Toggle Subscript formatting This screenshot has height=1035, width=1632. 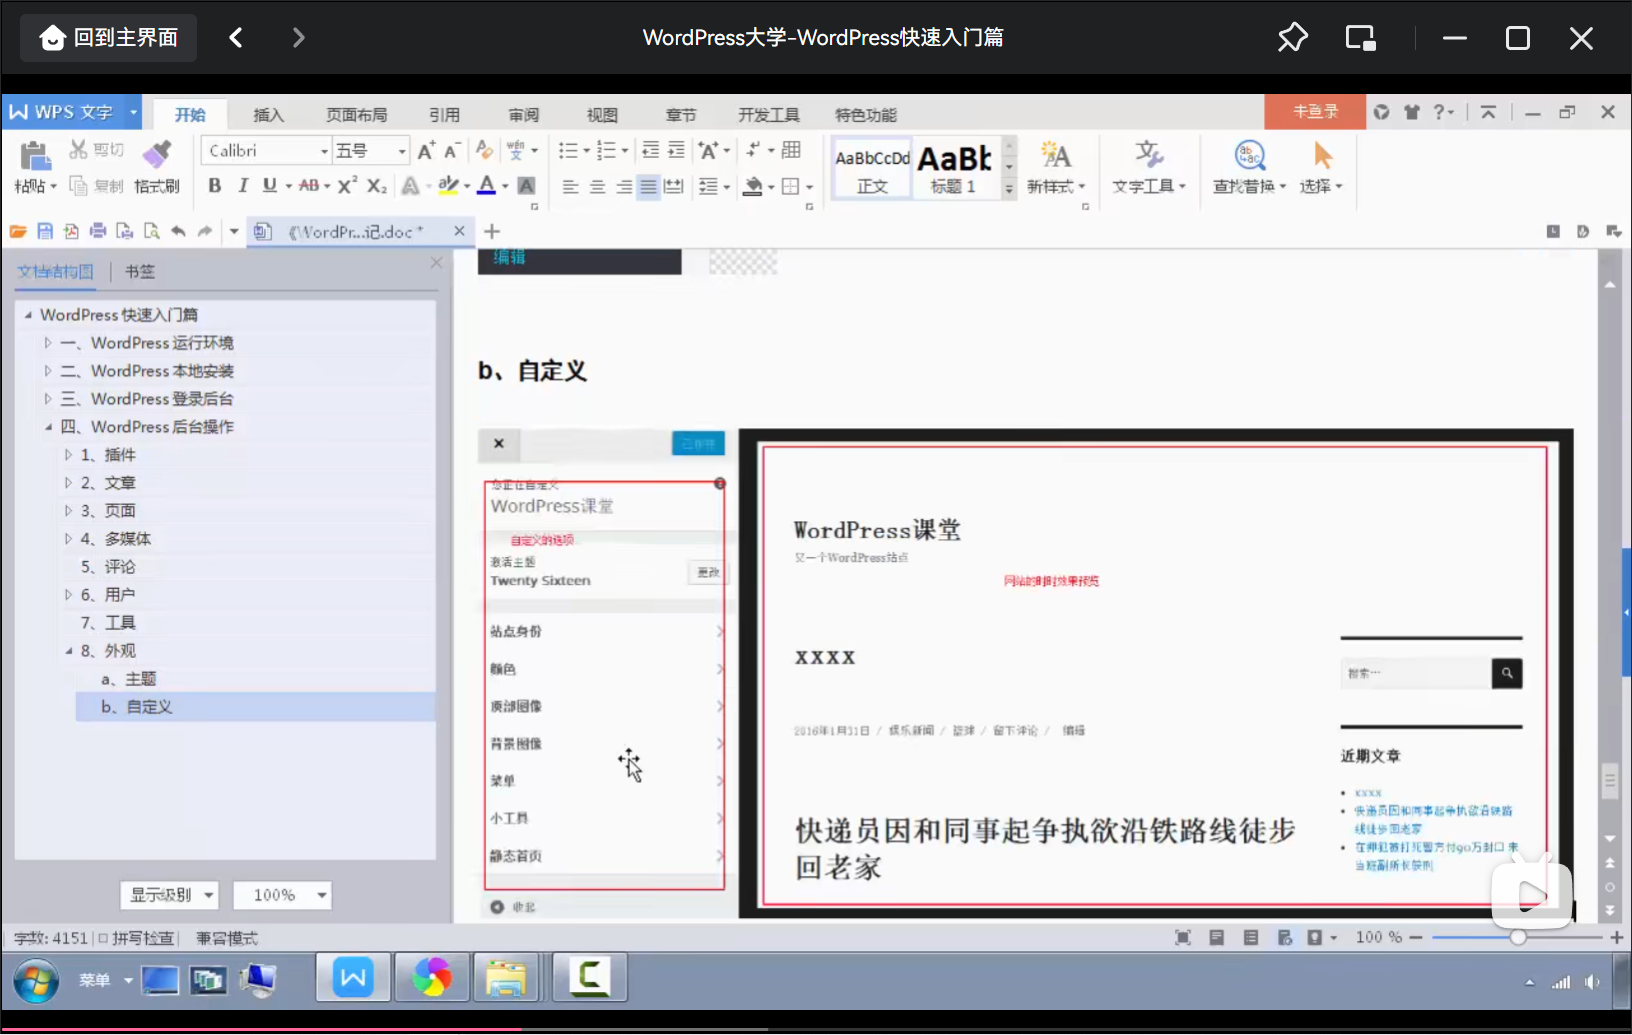pyautogui.click(x=376, y=186)
